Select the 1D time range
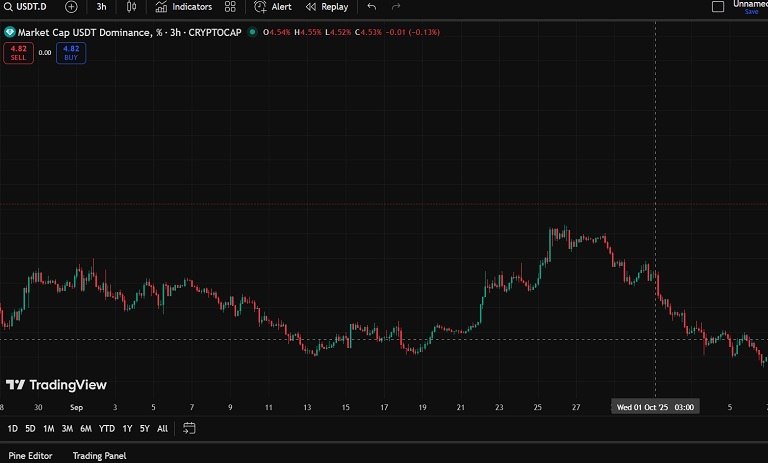768x463 pixels. point(12,429)
